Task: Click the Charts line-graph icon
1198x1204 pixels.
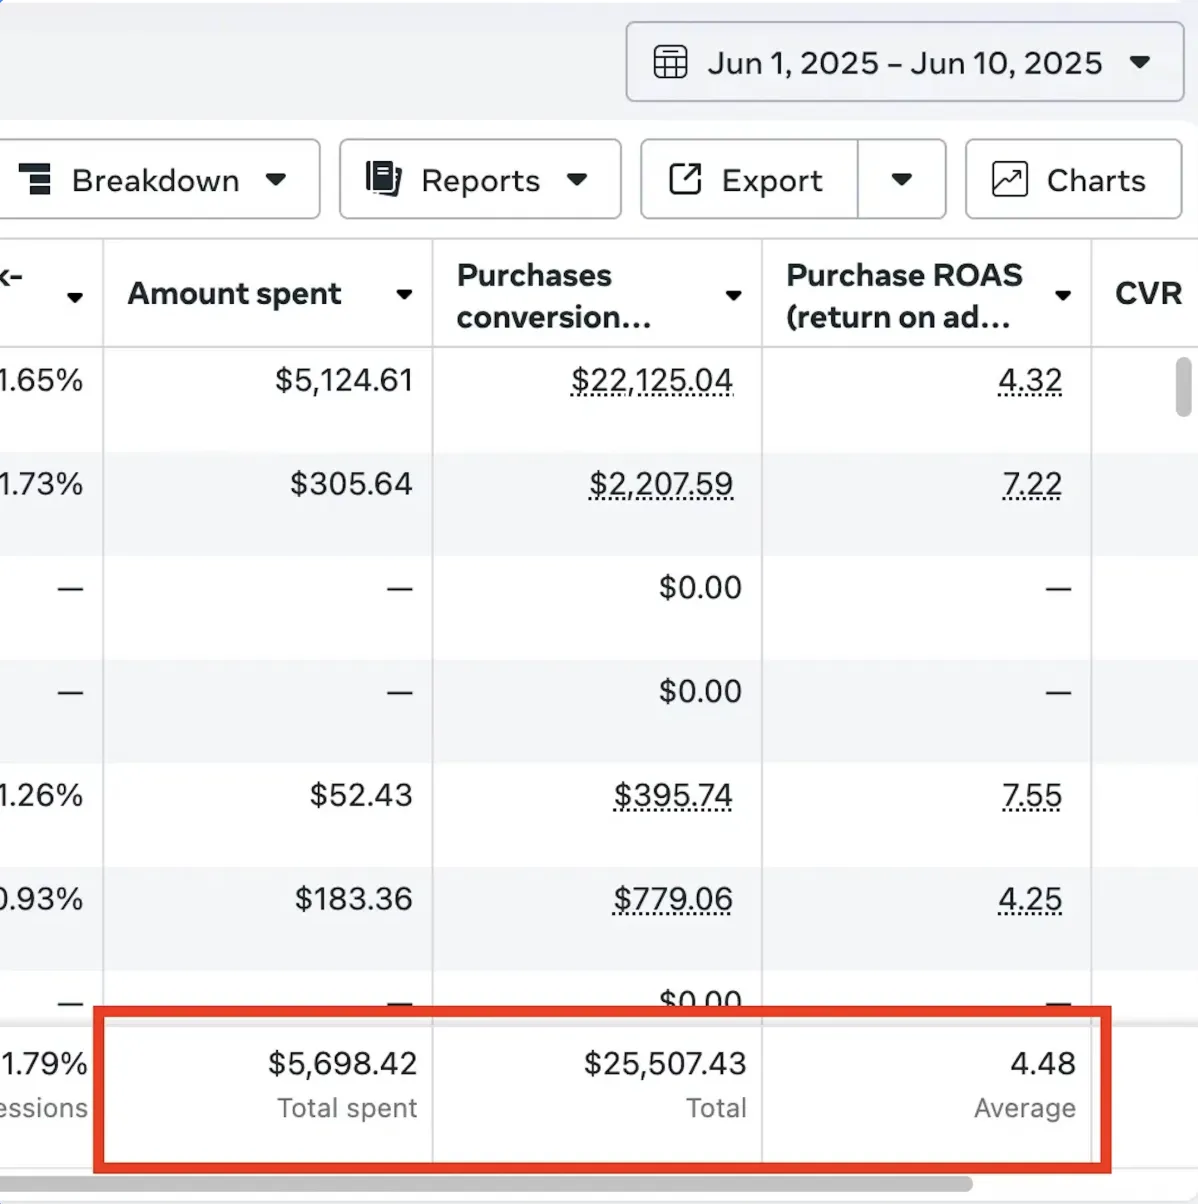Action: [1009, 180]
